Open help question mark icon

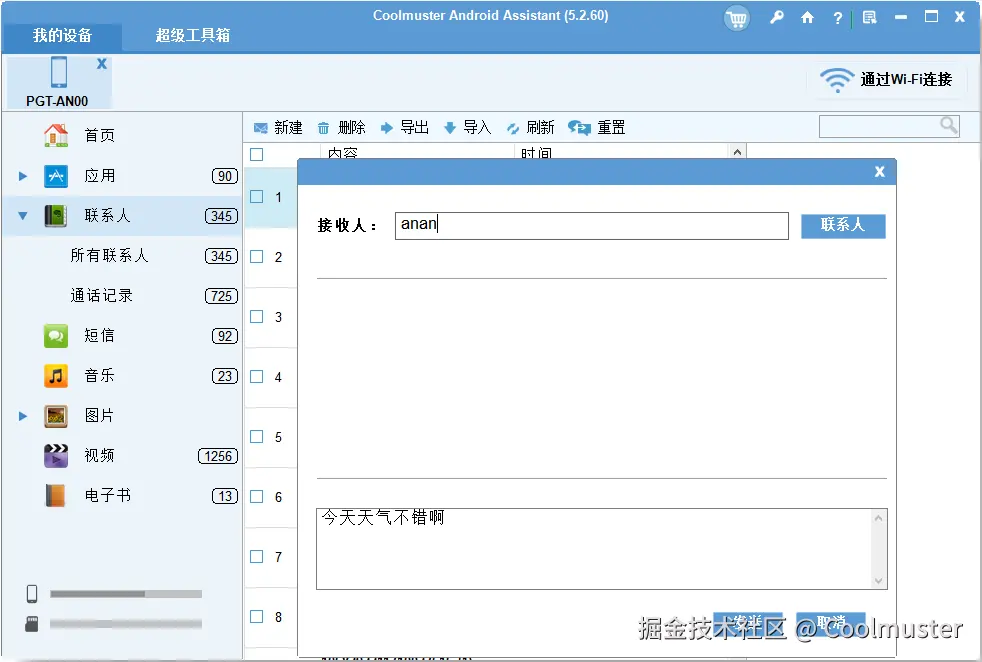(x=837, y=18)
